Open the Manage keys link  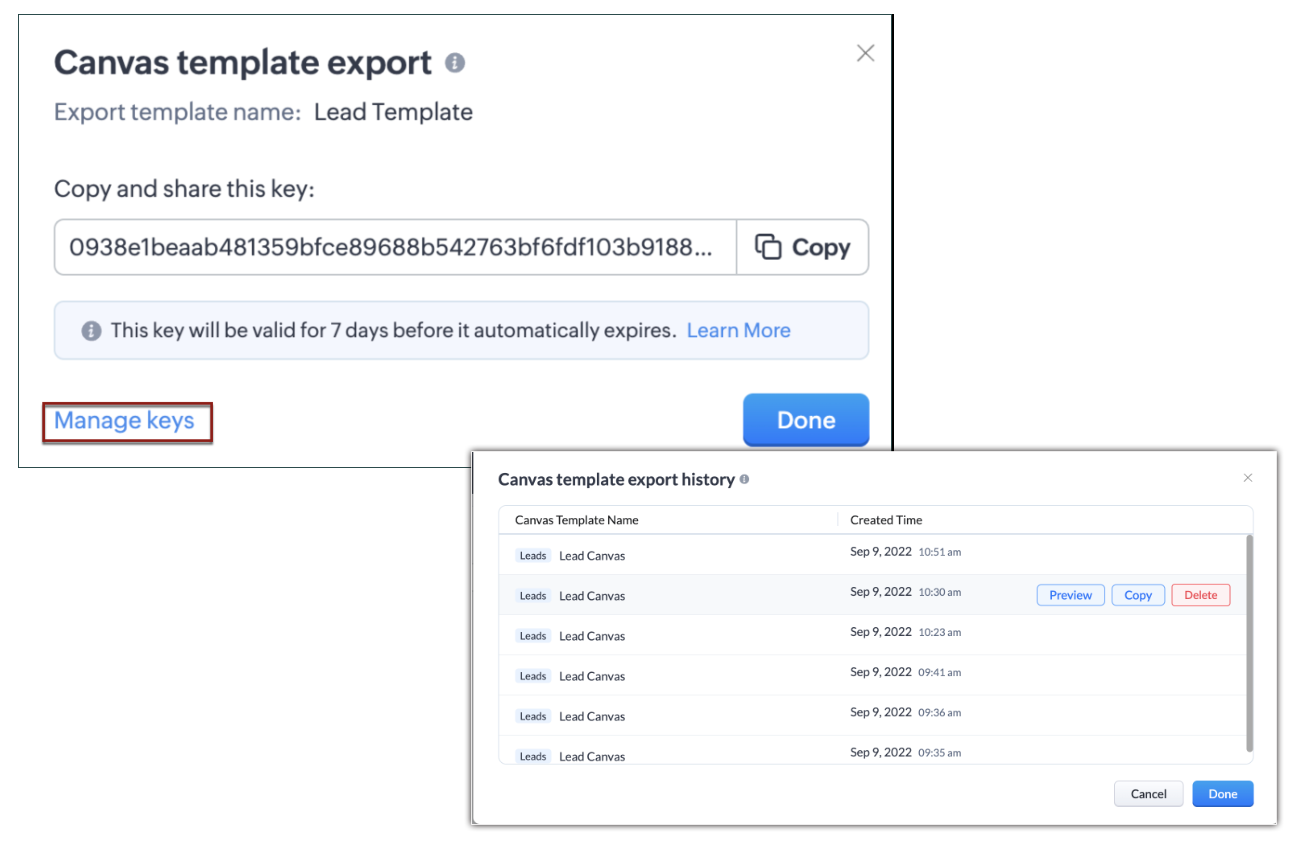coord(124,421)
